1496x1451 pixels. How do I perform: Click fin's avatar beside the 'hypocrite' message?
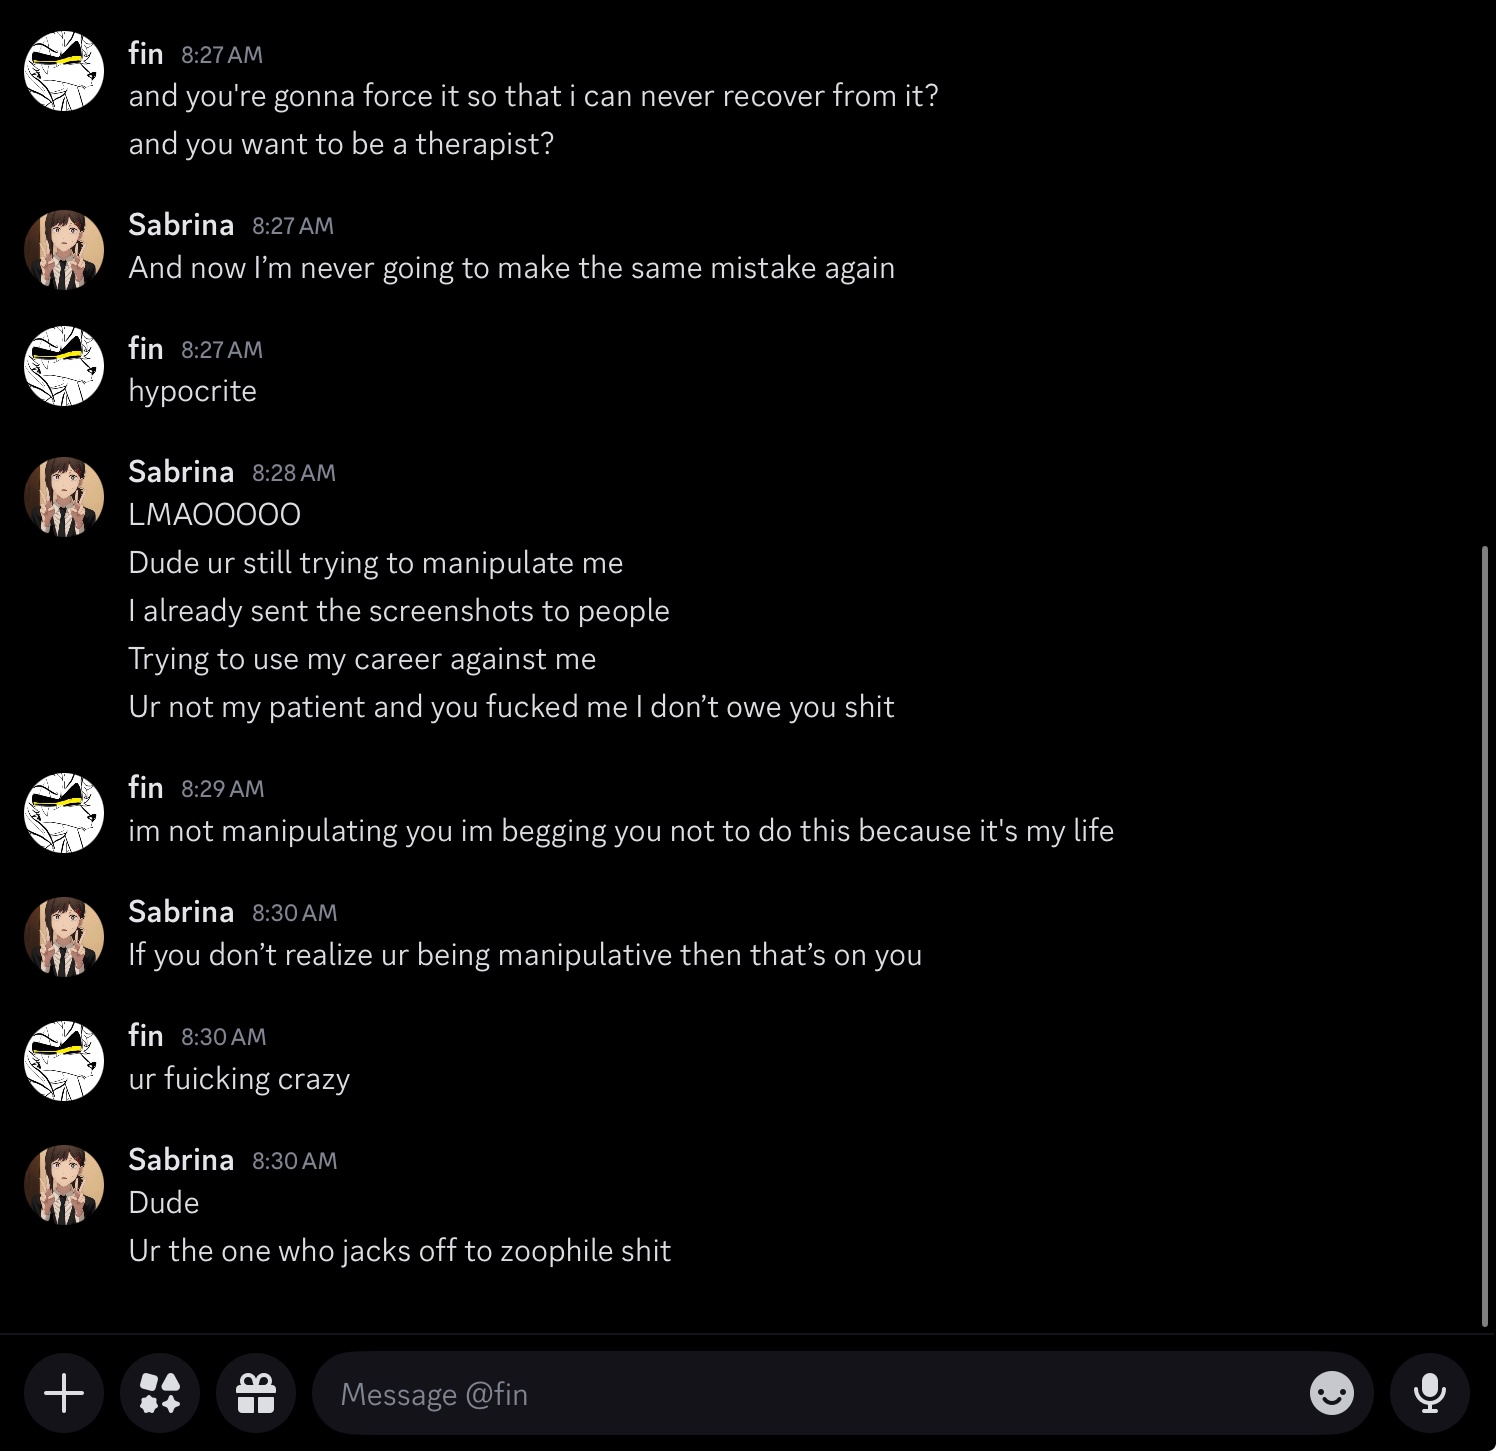pyautogui.click(x=64, y=366)
